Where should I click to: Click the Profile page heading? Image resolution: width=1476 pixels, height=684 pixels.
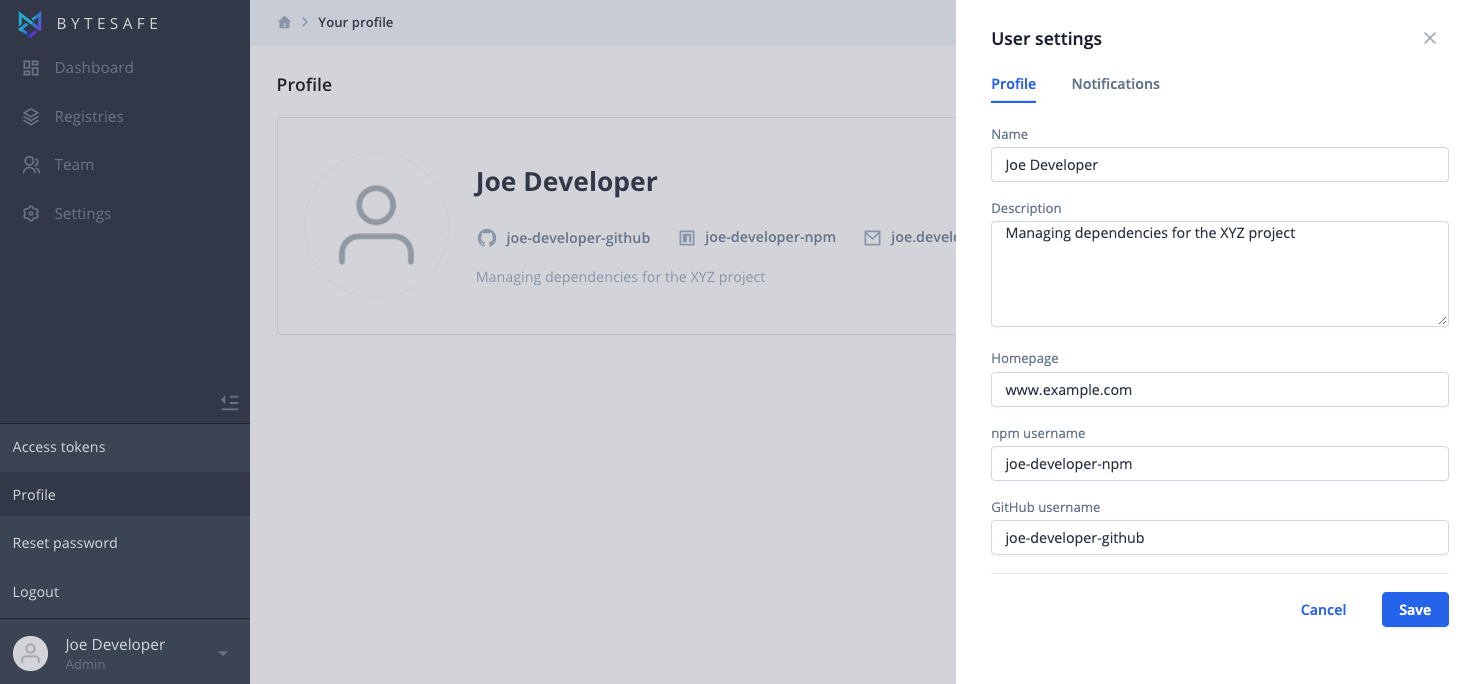[304, 85]
